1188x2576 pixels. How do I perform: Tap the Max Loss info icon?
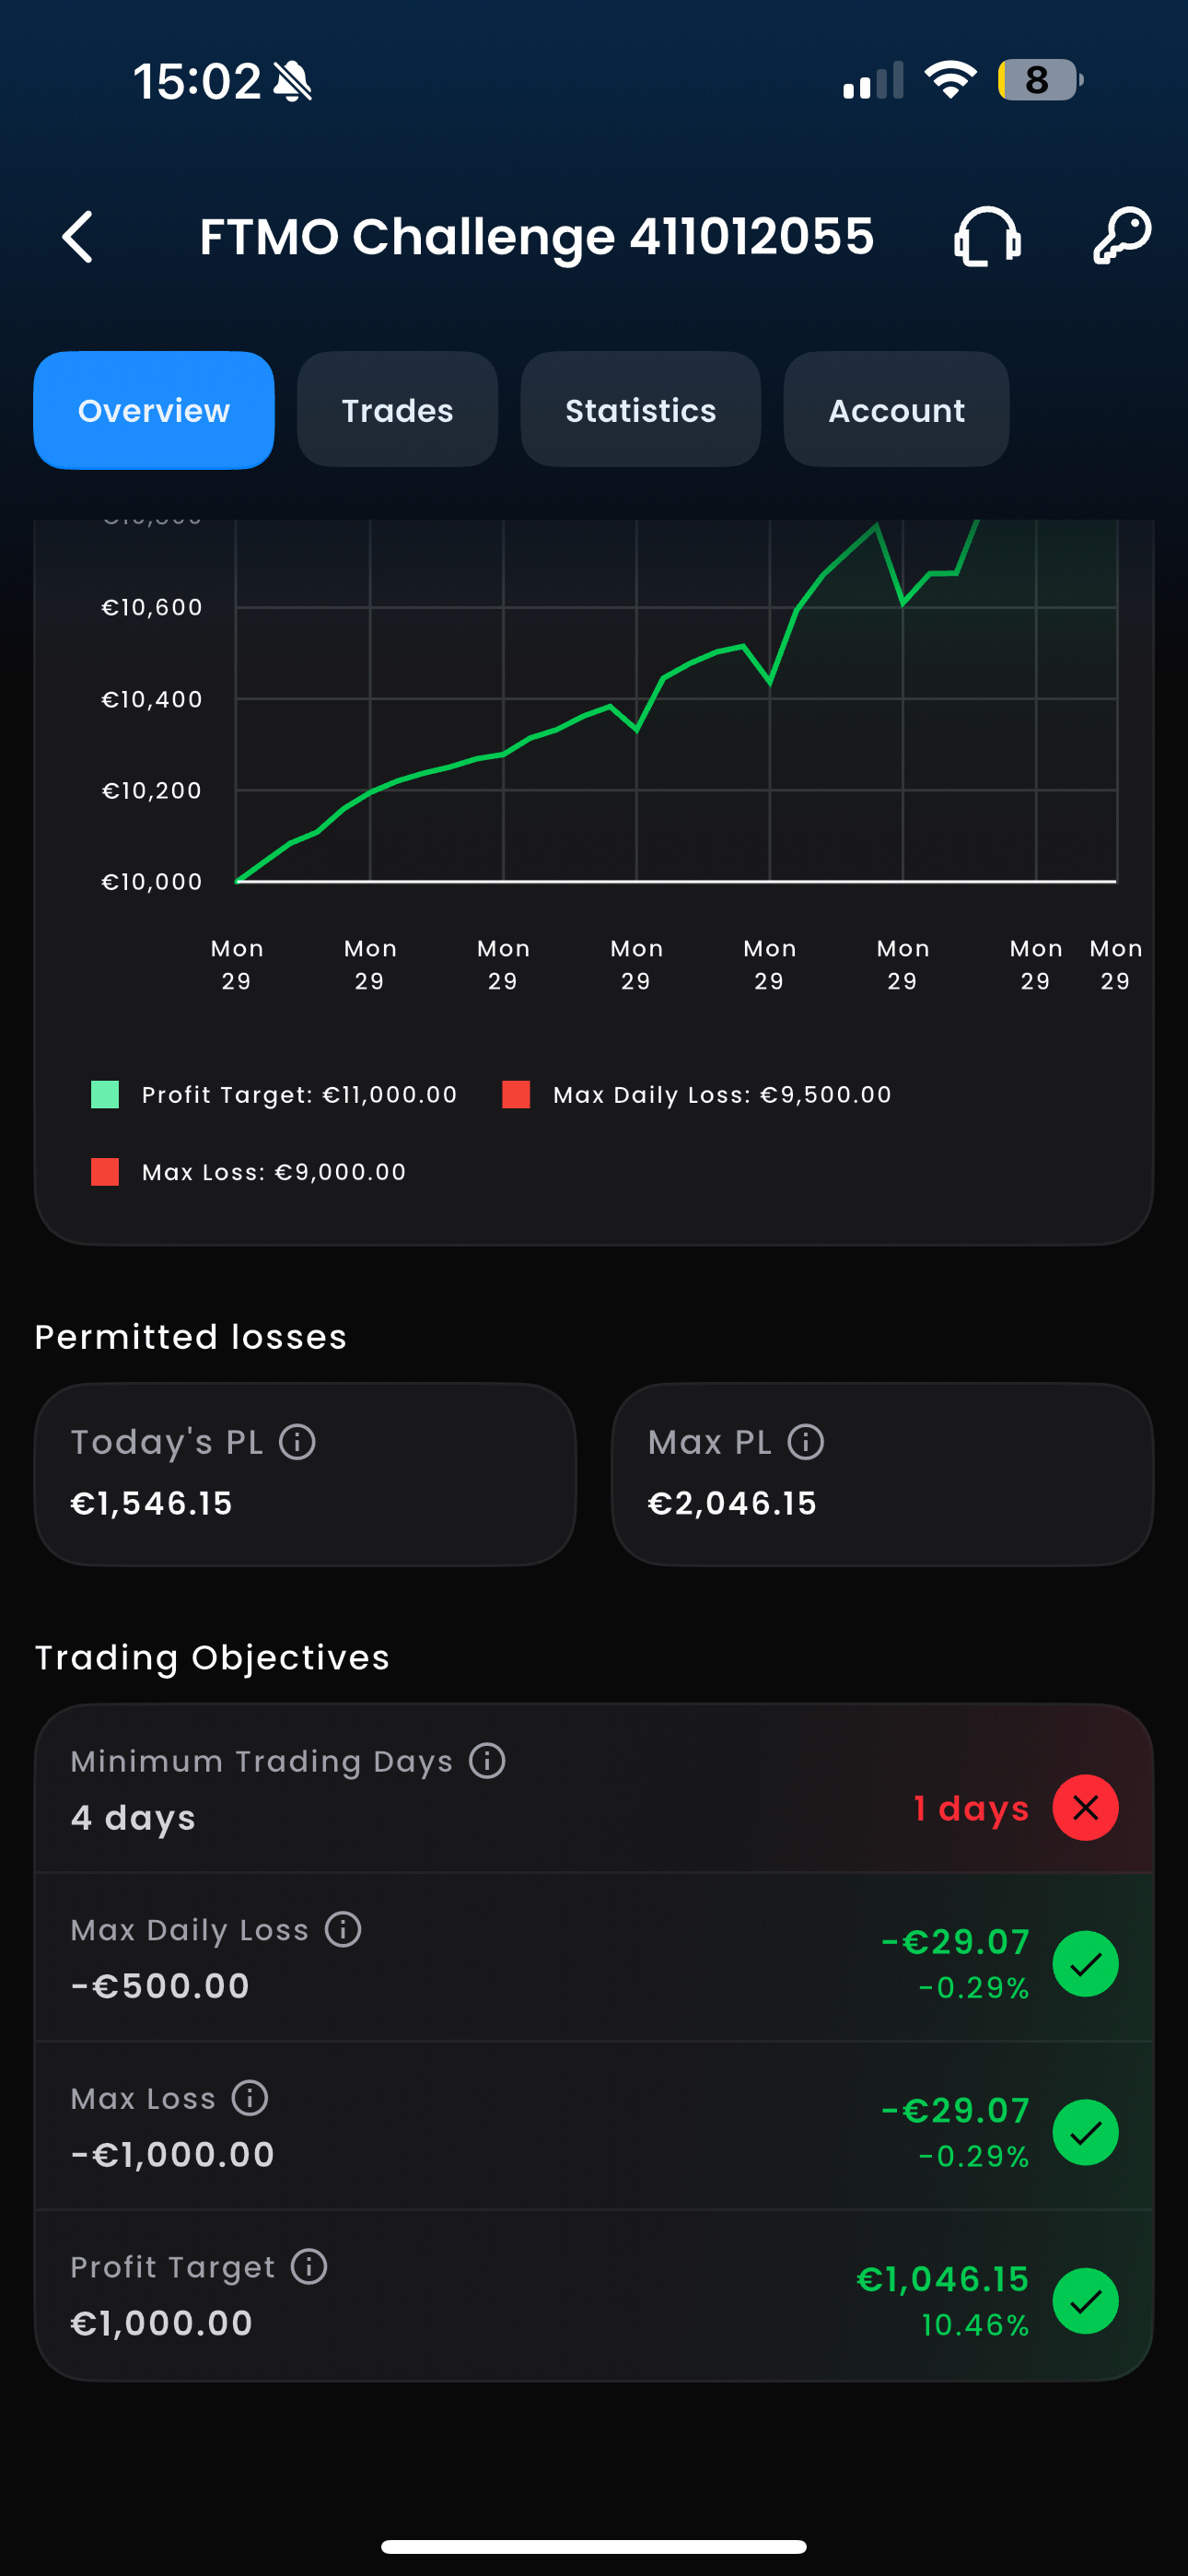coord(250,2098)
